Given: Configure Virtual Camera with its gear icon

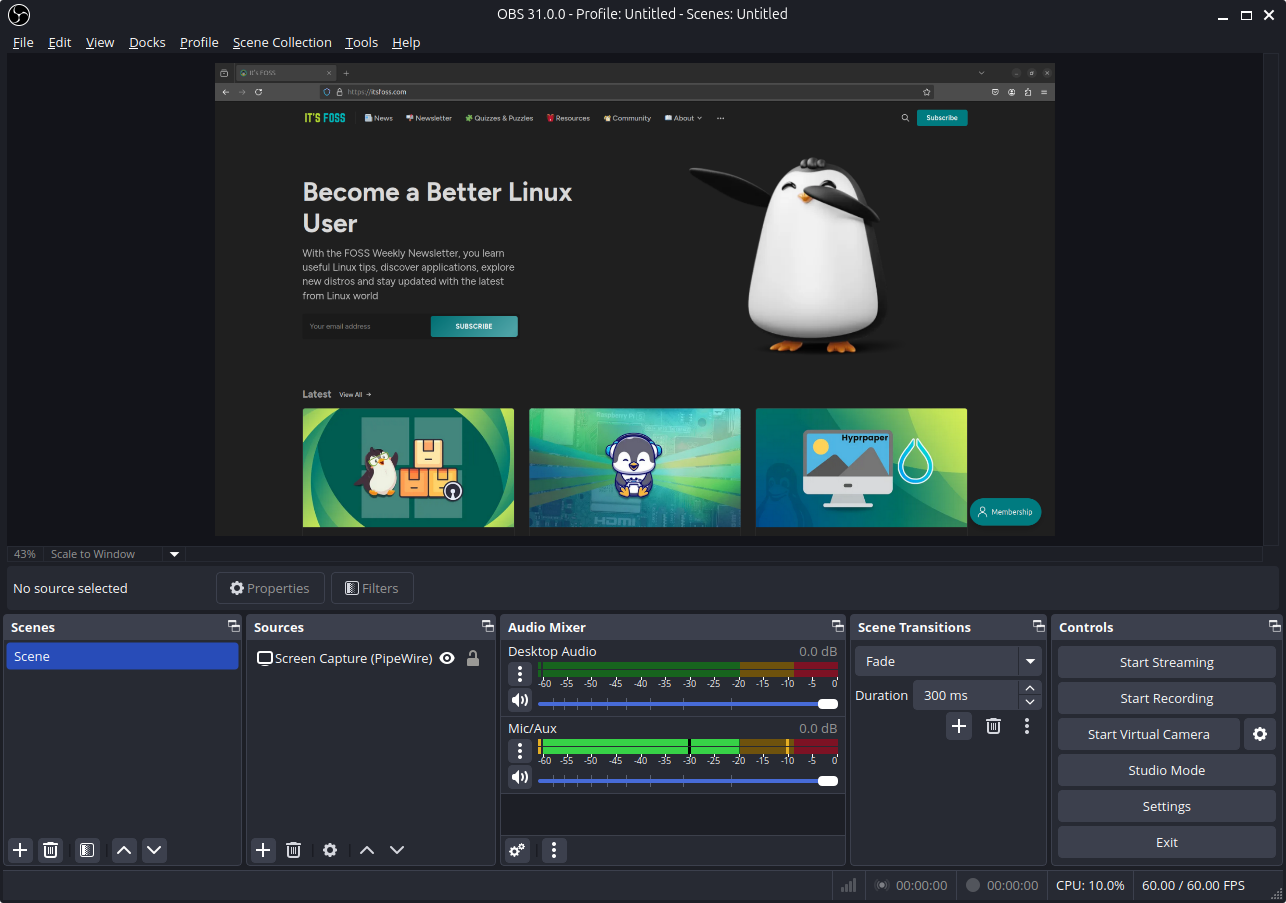Looking at the screenshot, I should pos(1259,734).
